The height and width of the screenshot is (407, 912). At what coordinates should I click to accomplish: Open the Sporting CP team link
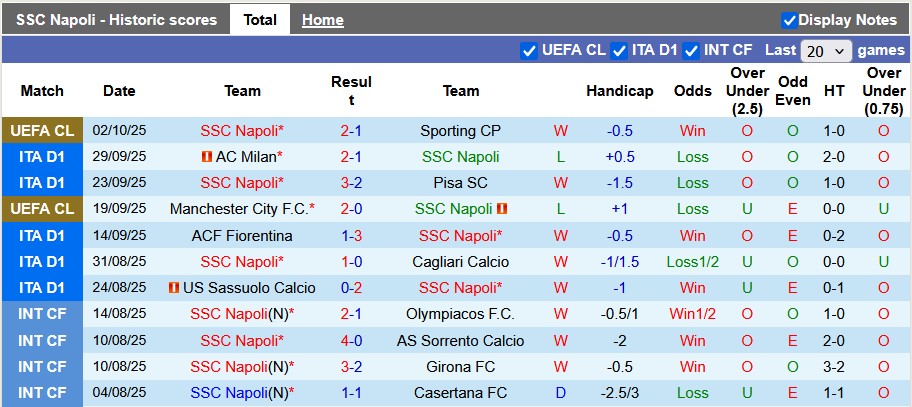point(460,131)
